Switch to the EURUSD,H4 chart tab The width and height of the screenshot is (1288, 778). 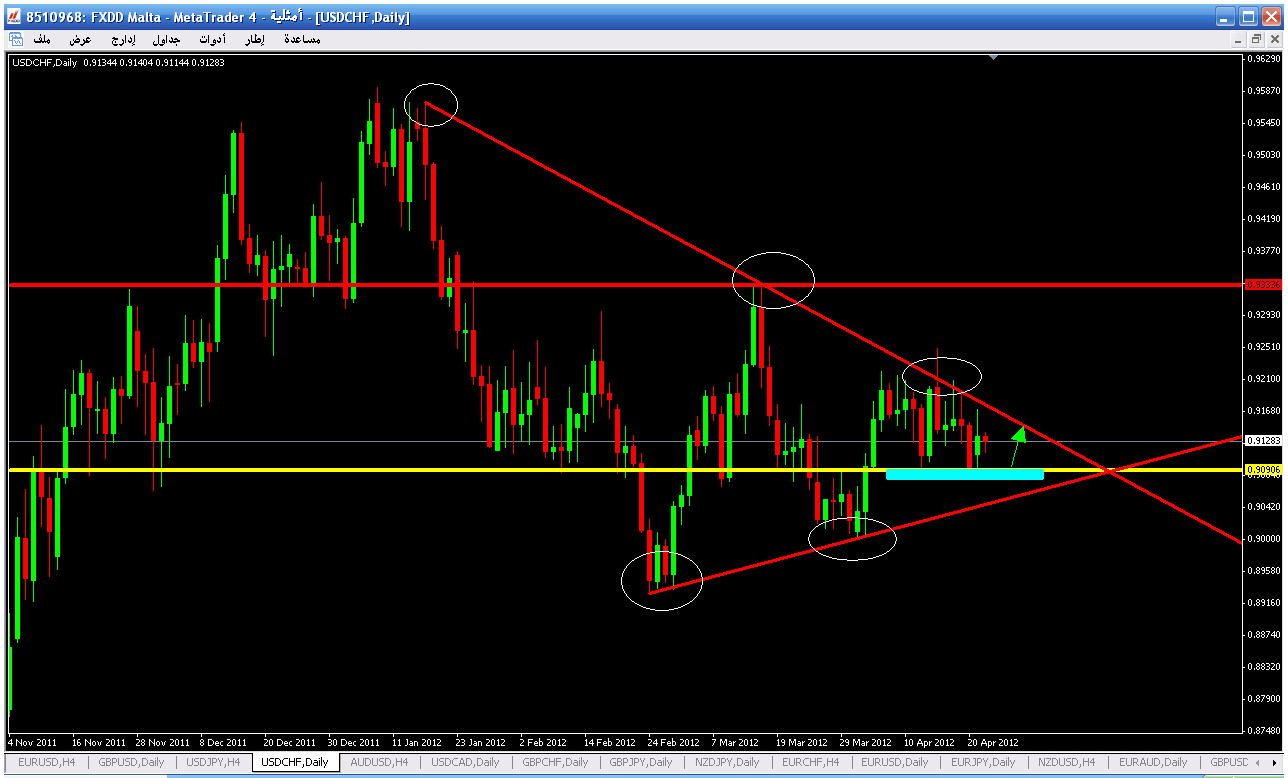point(47,762)
